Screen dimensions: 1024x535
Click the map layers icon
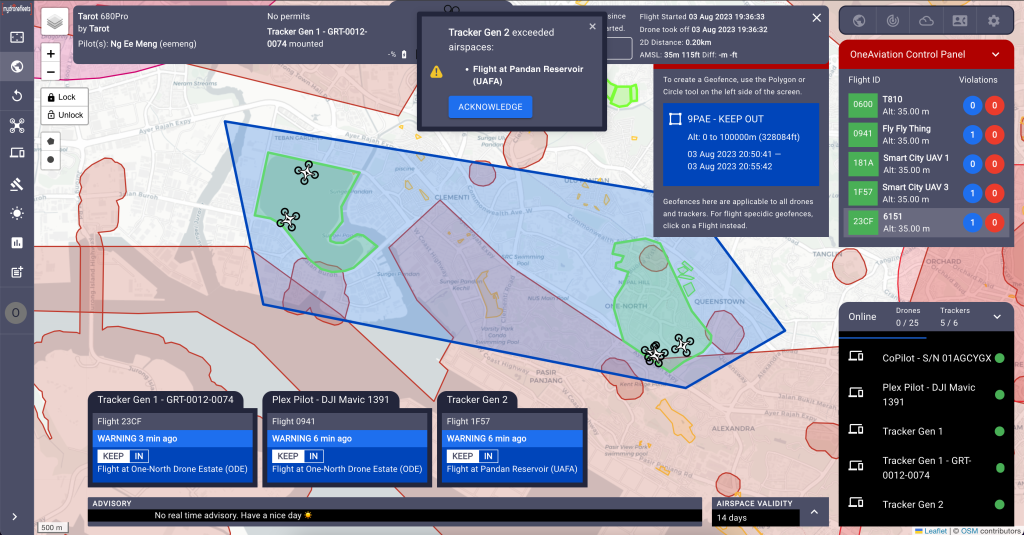(x=55, y=21)
